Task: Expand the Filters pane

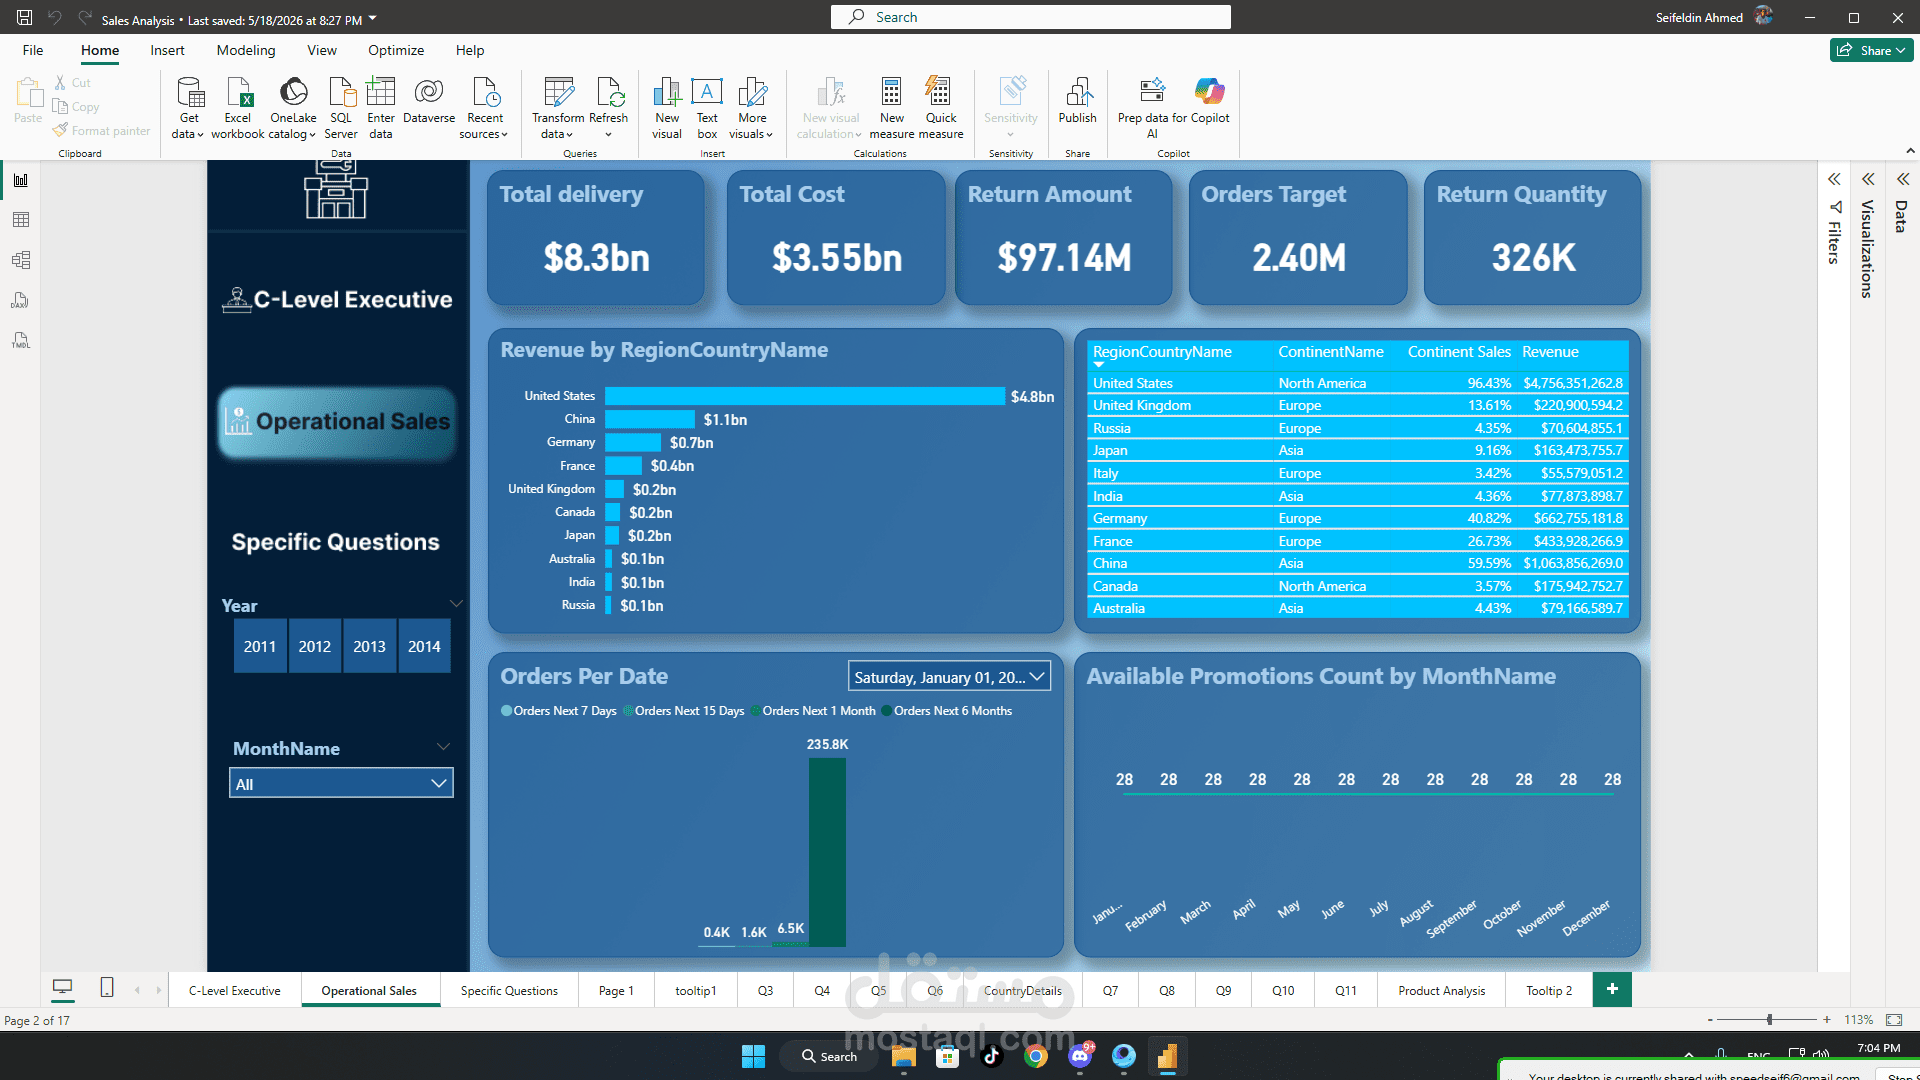Action: [x=1834, y=179]
